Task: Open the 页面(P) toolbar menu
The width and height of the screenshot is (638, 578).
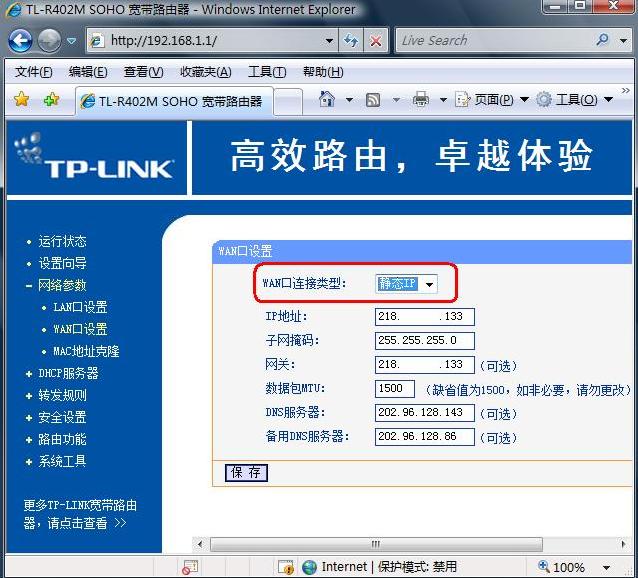Action: pyautogui.click(x=492, y=100)
